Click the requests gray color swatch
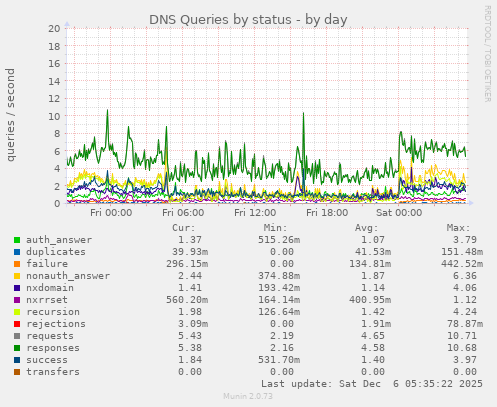Viewport: 497px width, 407px height. [x=17, y=336]
